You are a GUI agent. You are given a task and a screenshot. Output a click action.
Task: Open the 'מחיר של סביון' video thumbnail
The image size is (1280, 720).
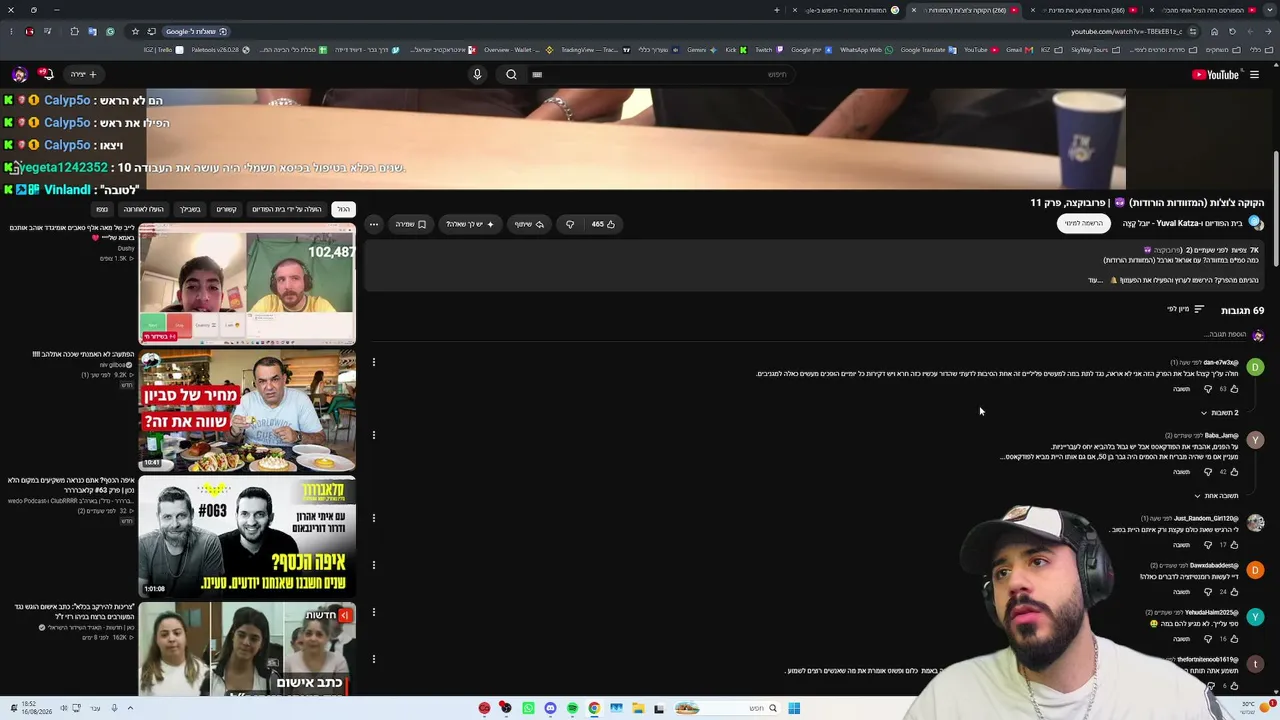point(247,410)
